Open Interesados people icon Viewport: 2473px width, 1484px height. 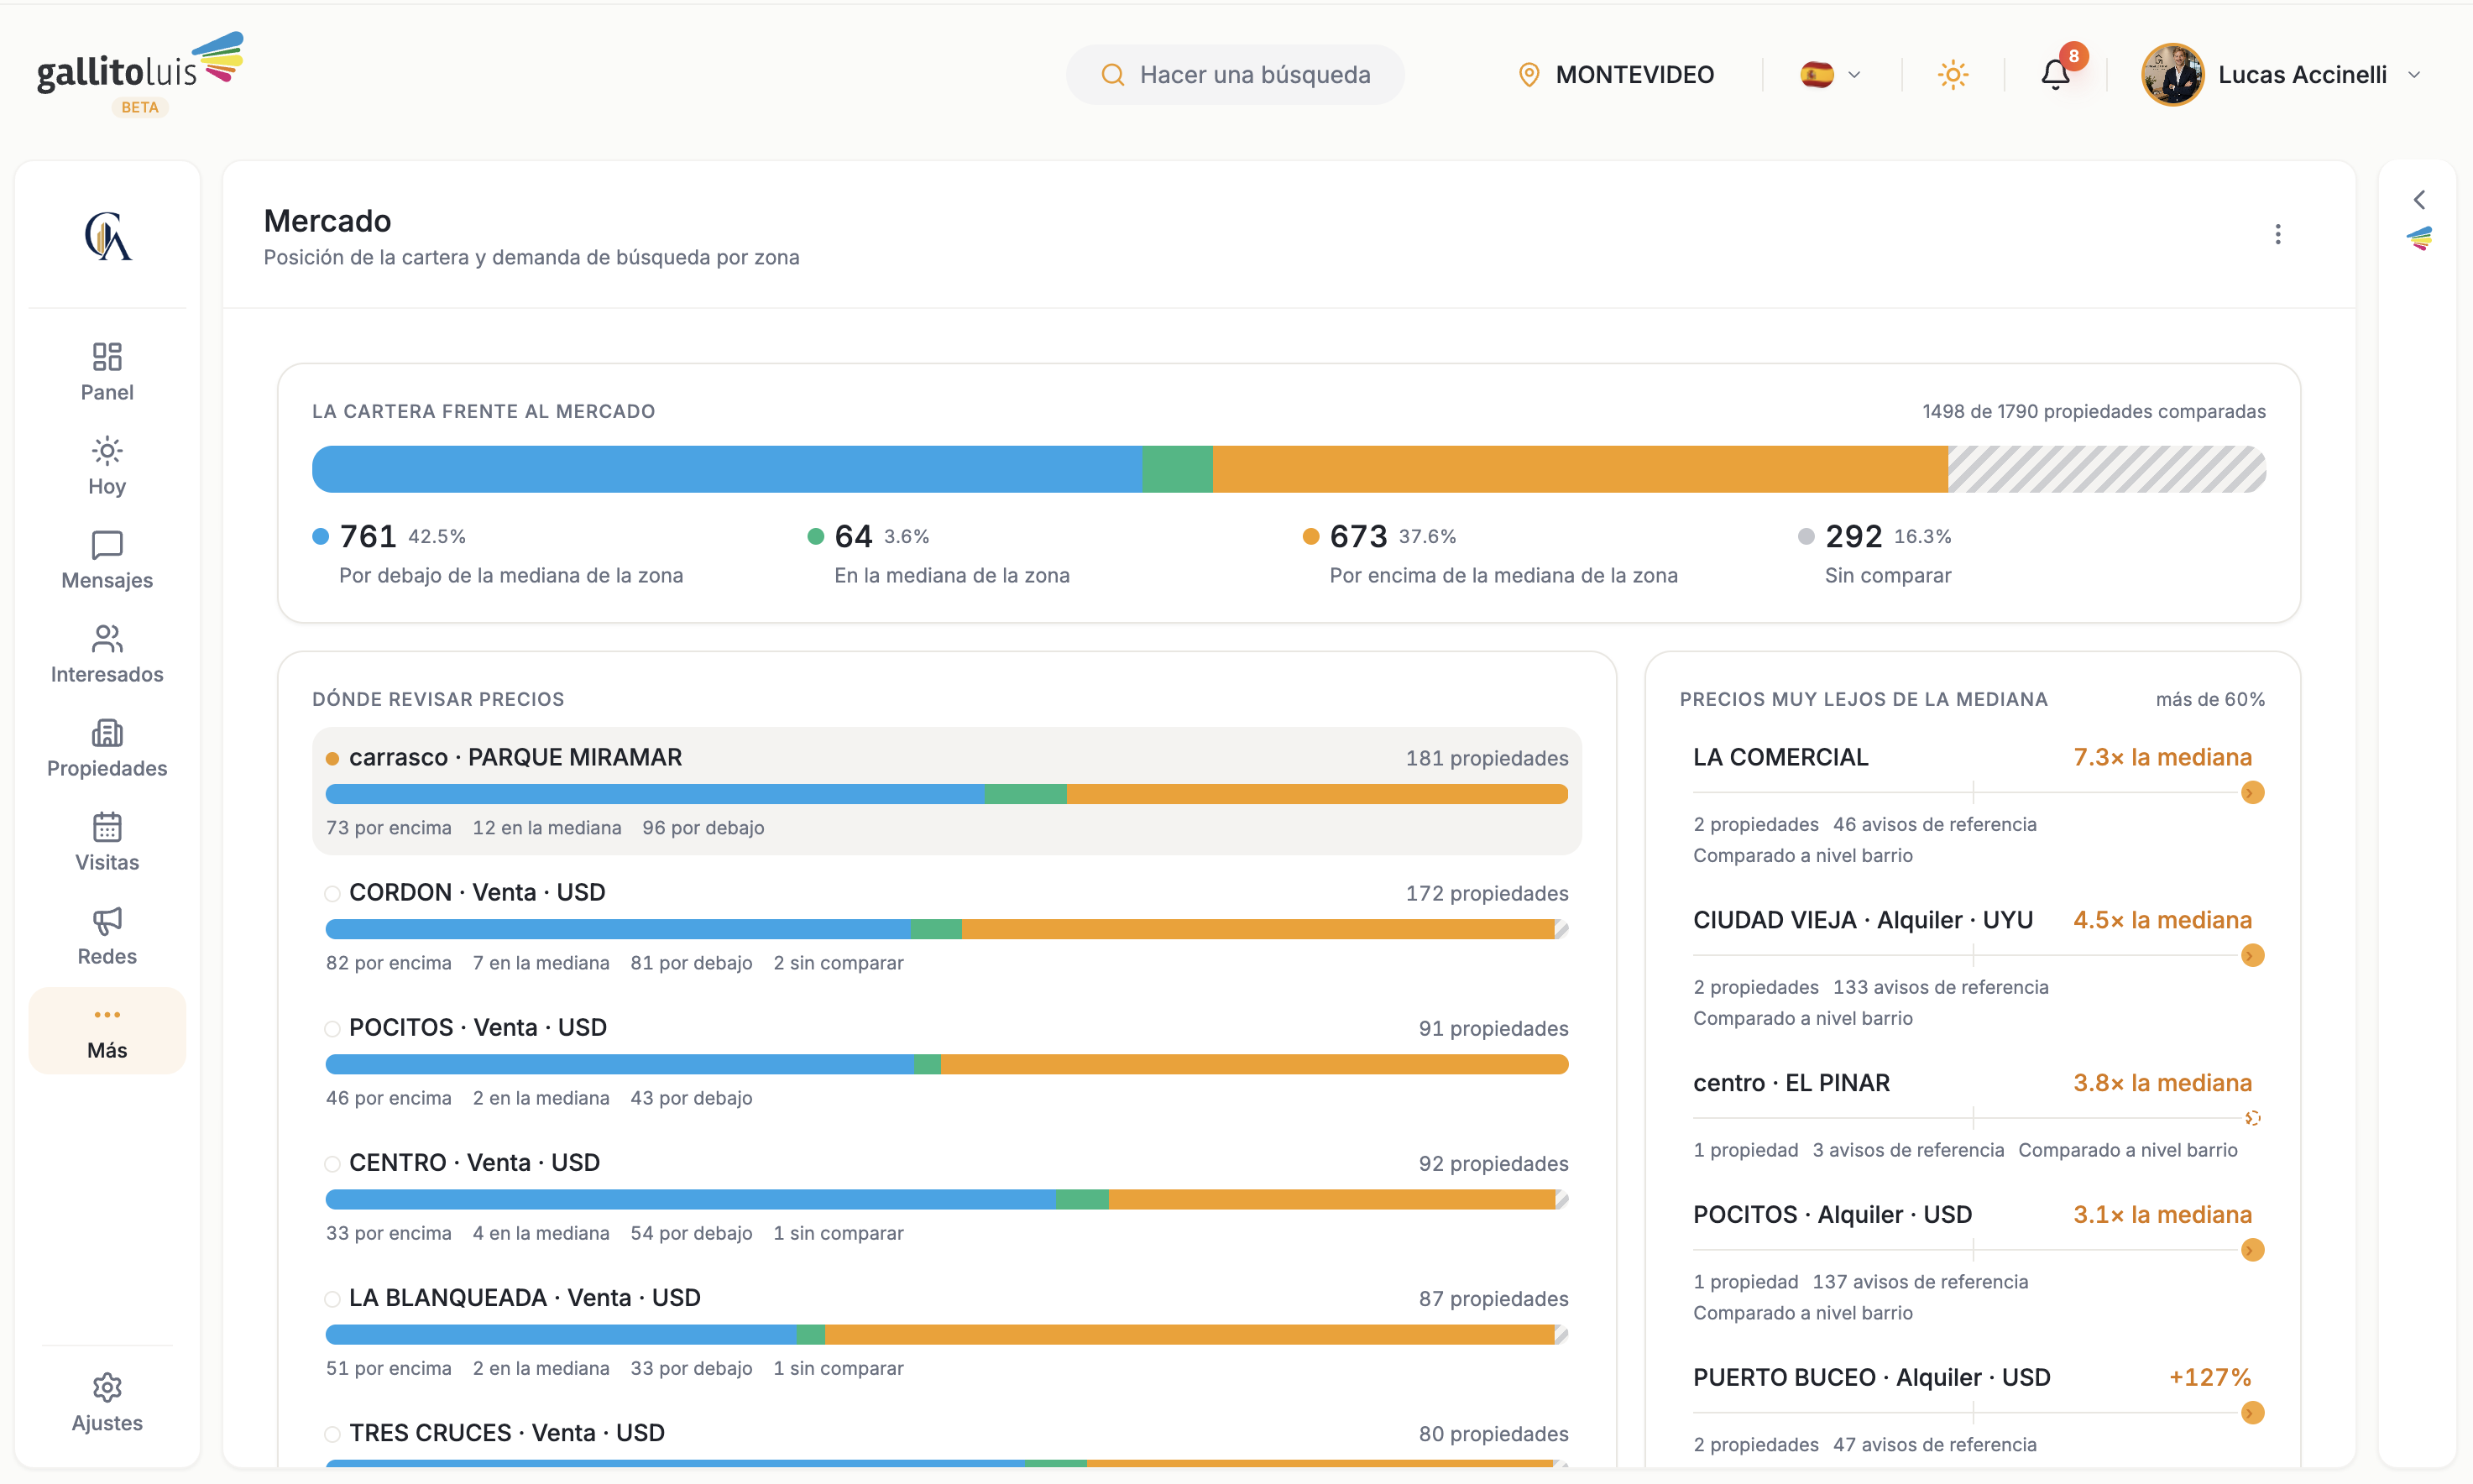tap(107, 639)
